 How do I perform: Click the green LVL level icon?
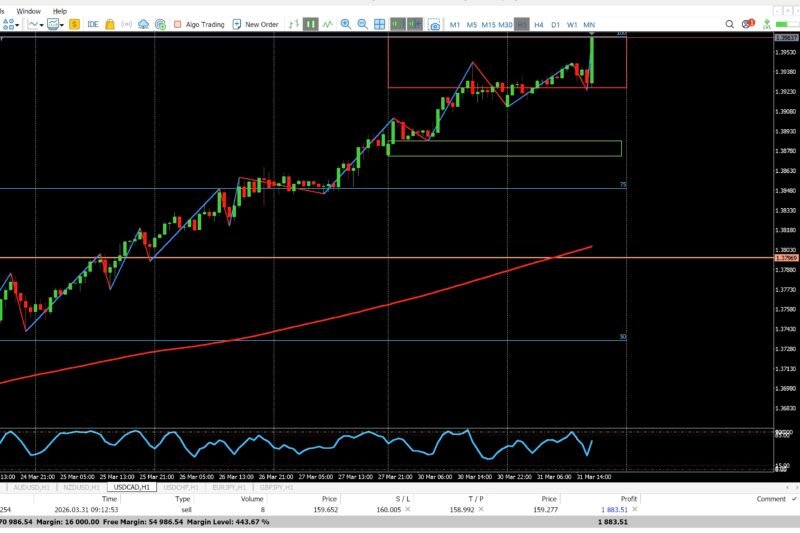click(766, 24)
